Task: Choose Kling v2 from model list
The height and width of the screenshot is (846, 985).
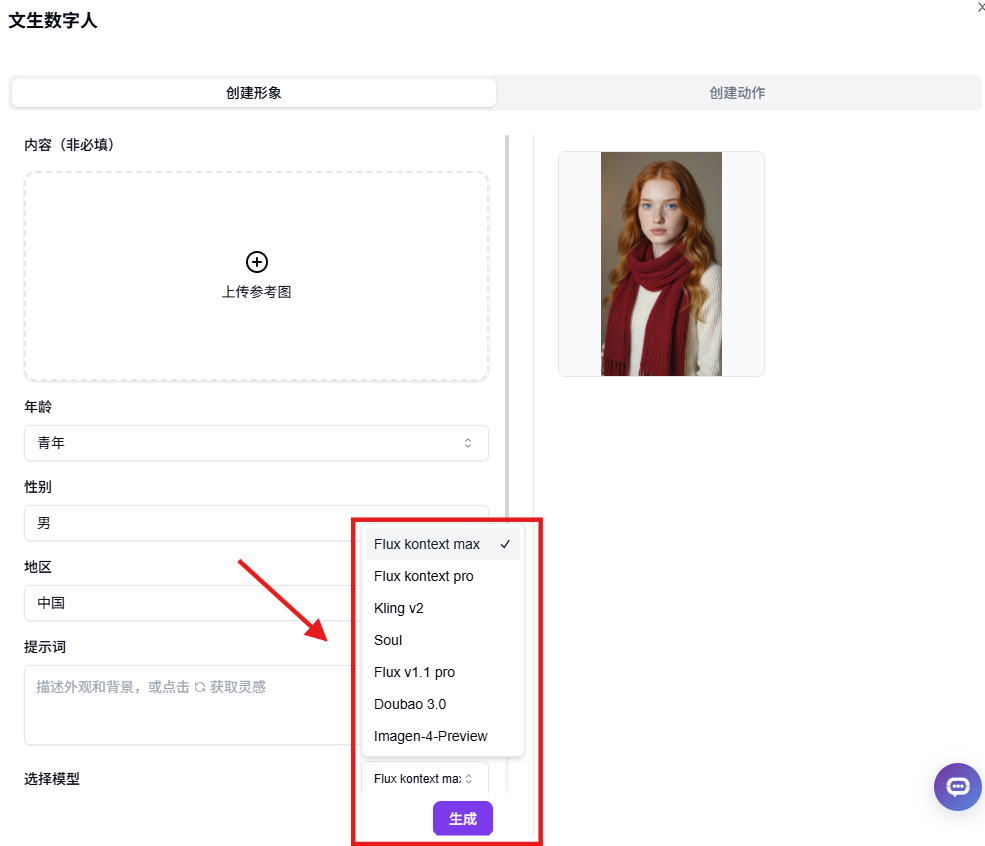Action: 442,608
